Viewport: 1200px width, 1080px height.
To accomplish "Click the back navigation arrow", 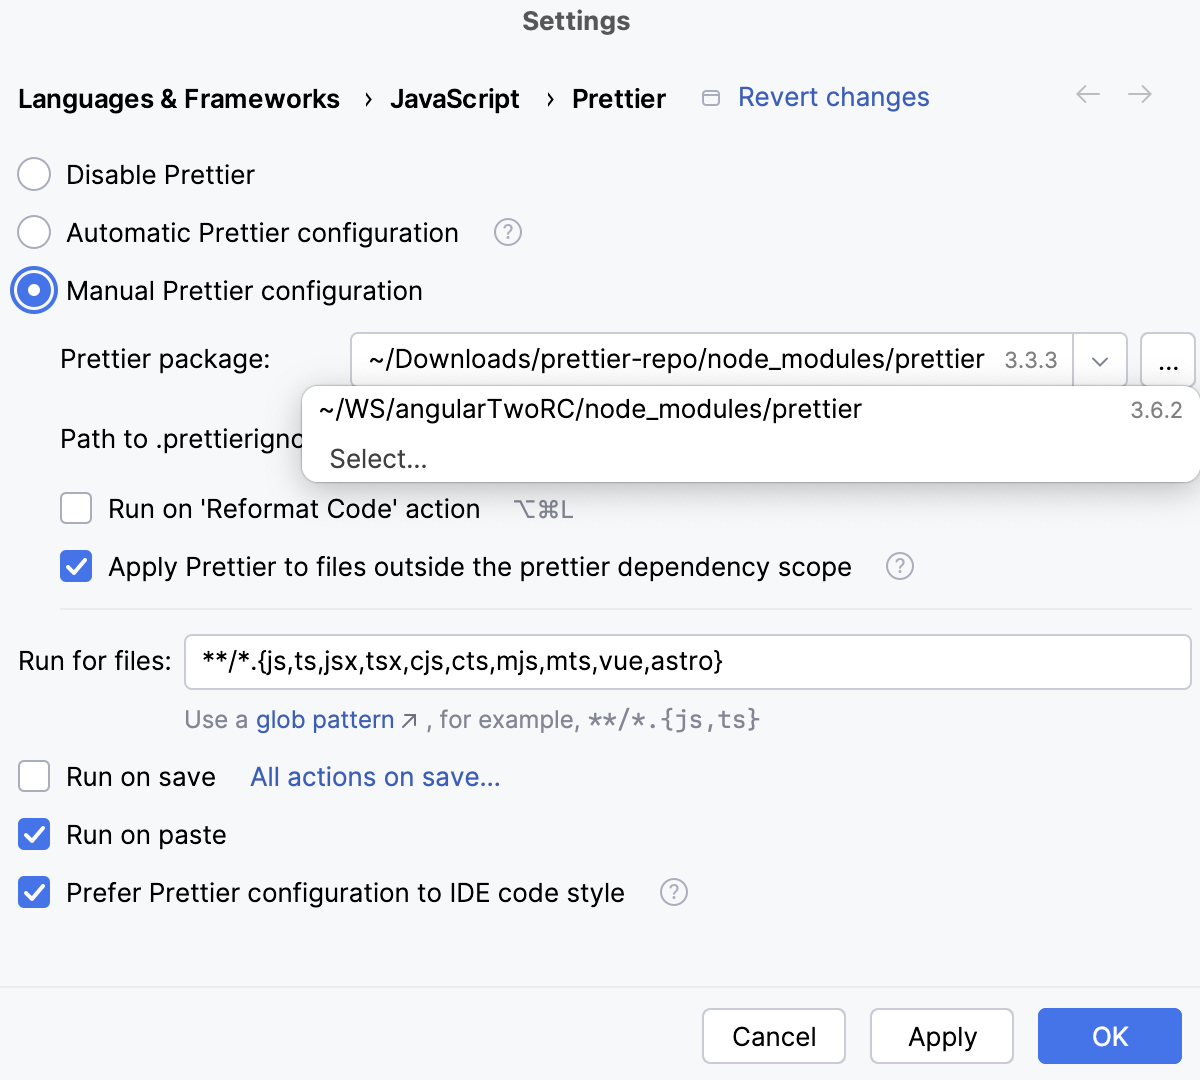I will [x=1087, y=94].
